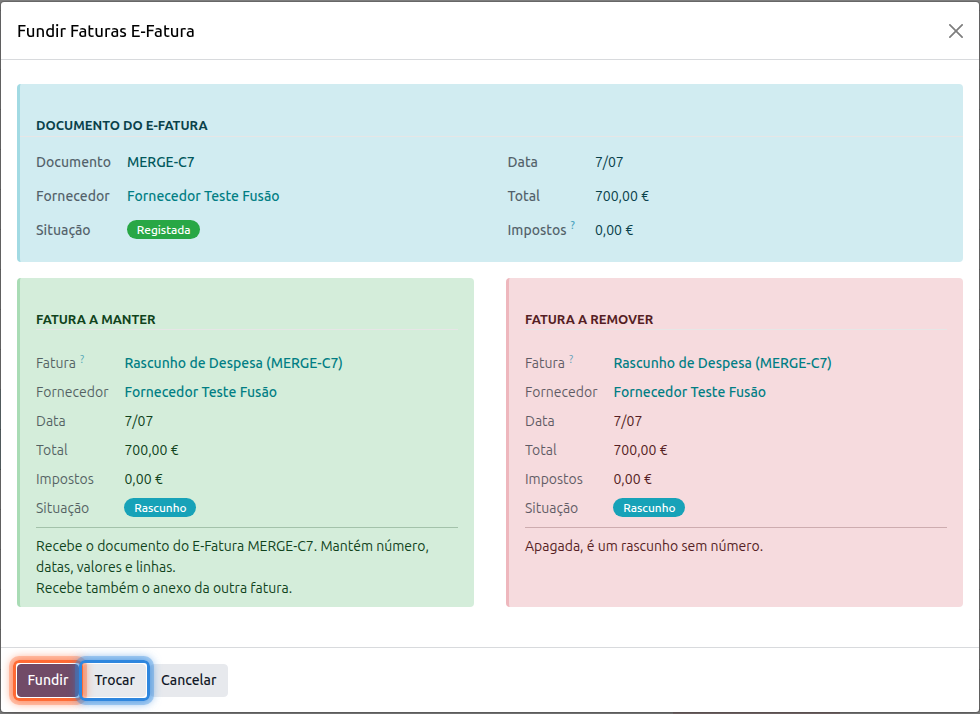Open Fornecedor Teste Fusão in E-Fatura document section
The image size is (980, 714).
(203, 196)
